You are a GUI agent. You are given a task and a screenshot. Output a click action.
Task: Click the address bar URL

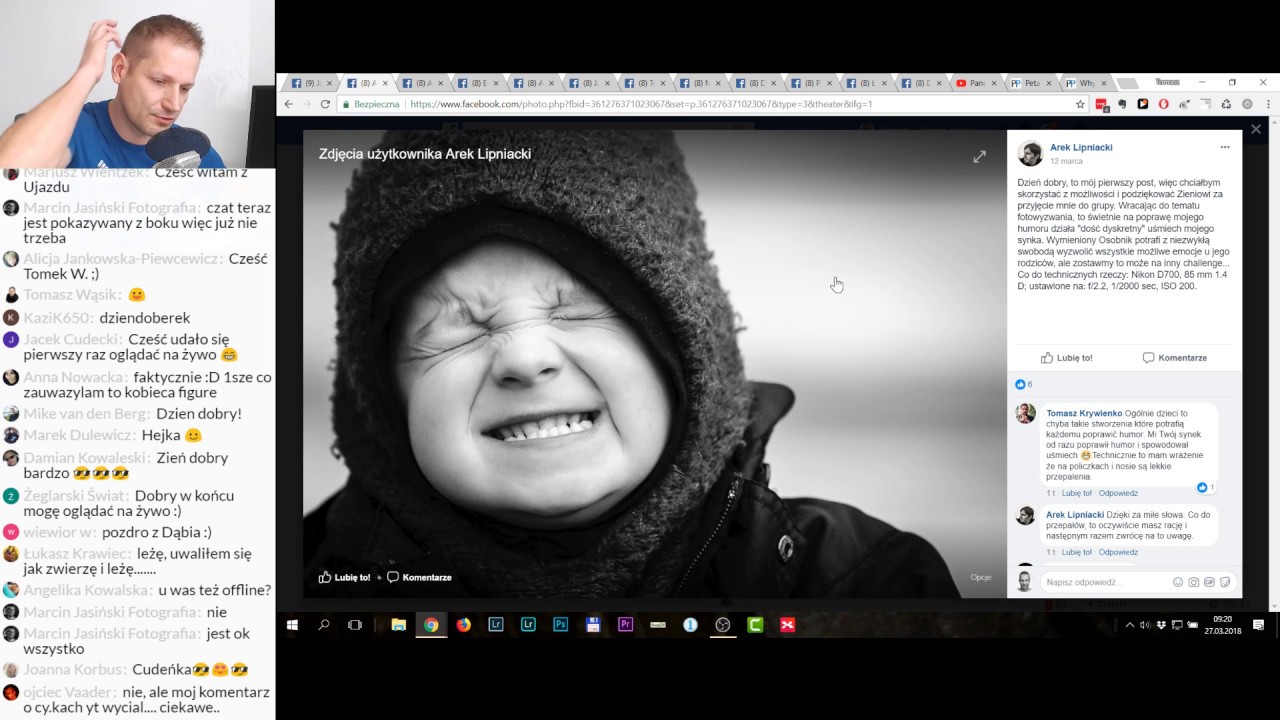click(640, 104)
